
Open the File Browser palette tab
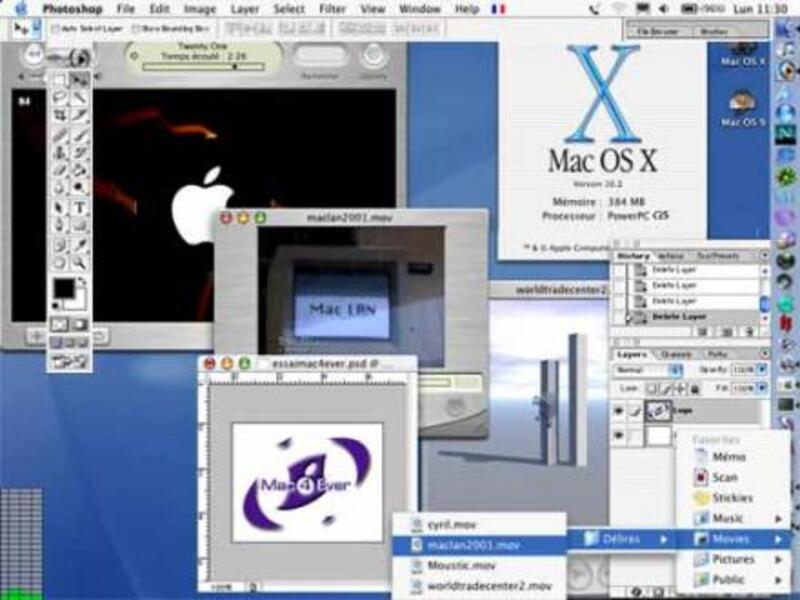658,32
